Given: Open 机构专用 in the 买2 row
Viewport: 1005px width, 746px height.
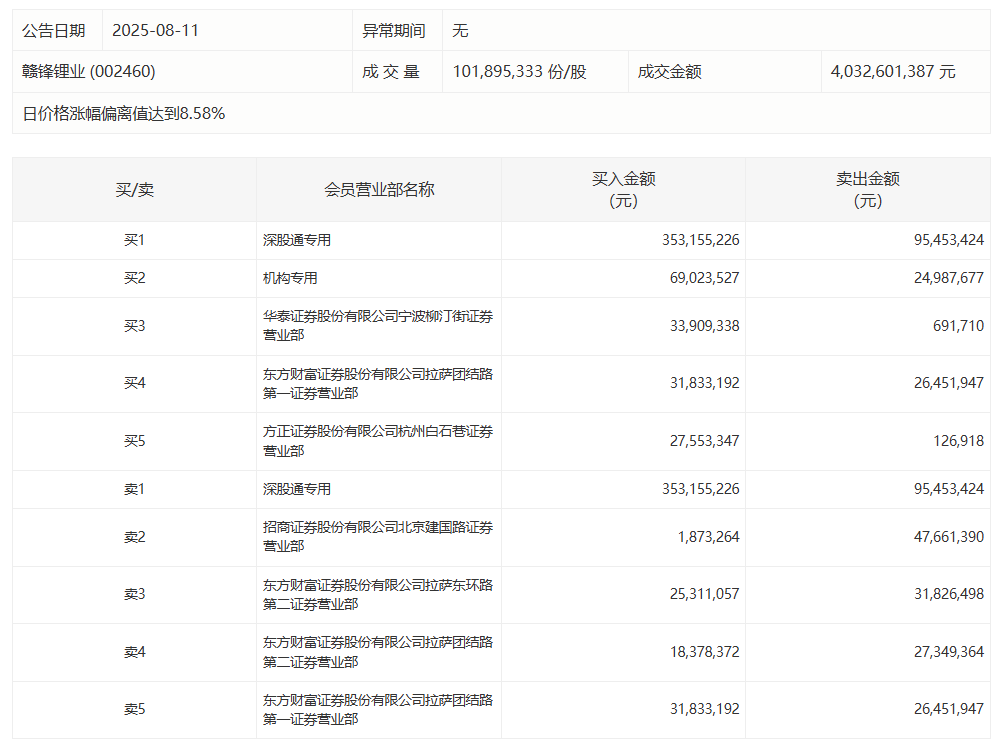Looking at the screenshot, I should pyautogui.click(x=290, y=278).
